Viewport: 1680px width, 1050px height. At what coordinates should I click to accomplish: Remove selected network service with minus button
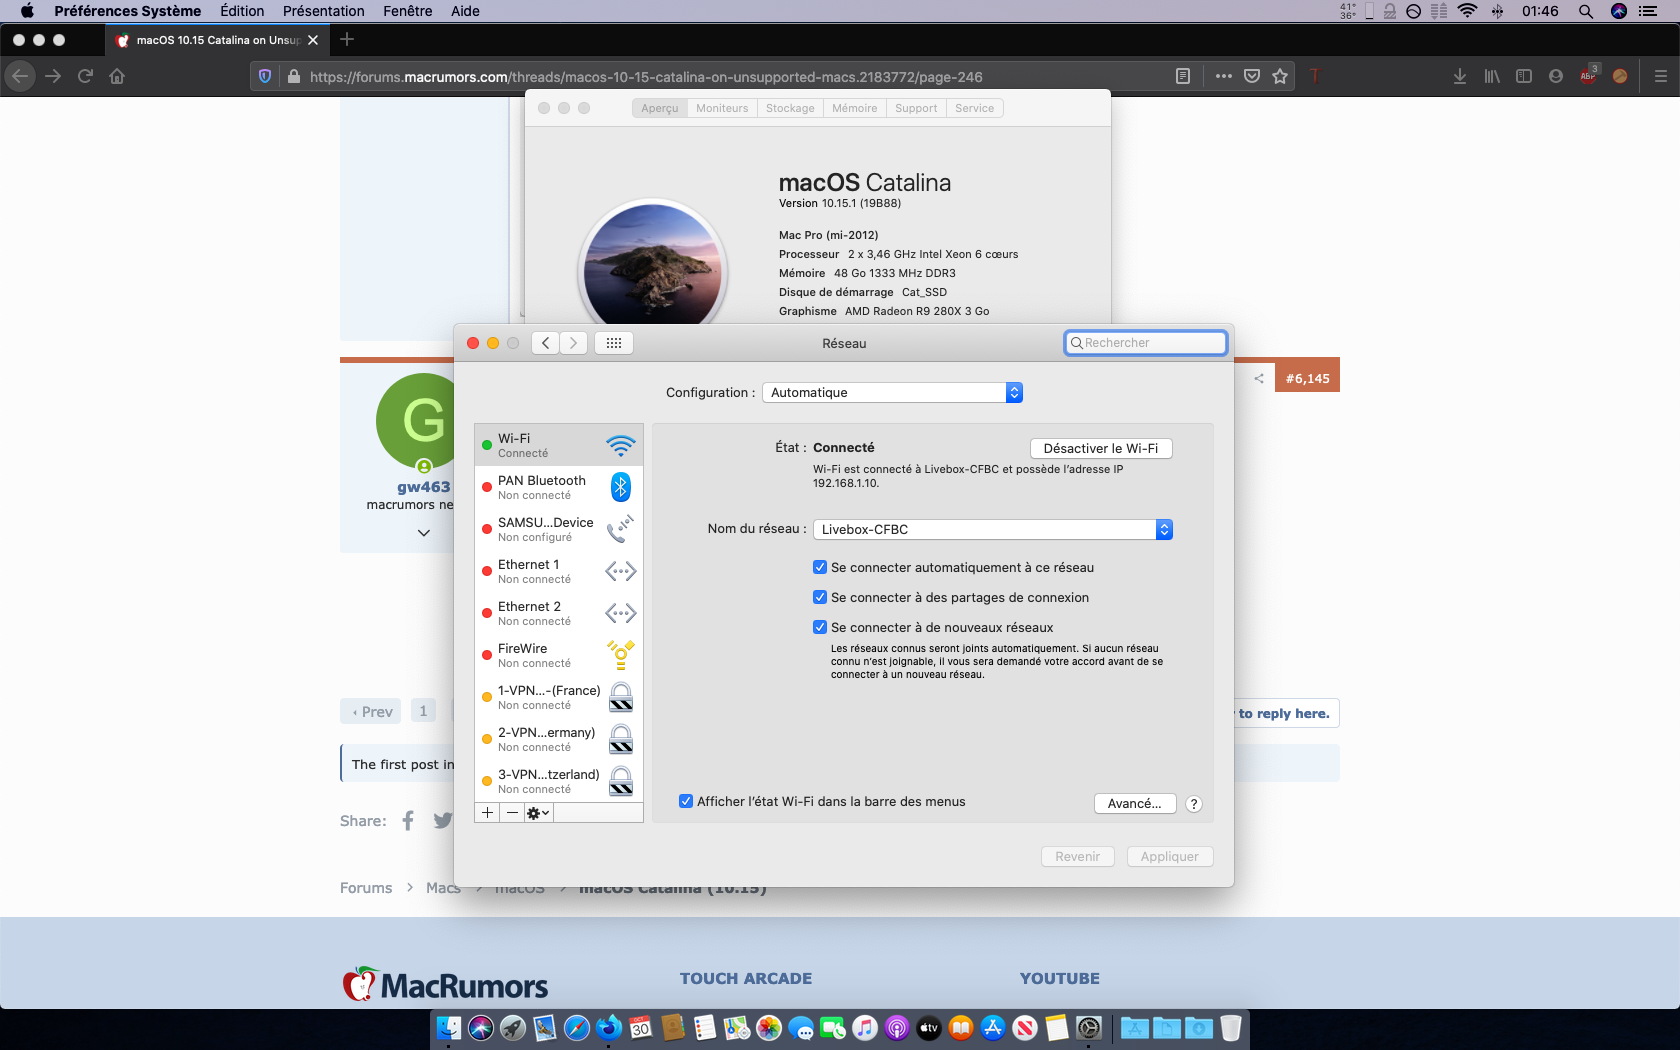point(512,813)
